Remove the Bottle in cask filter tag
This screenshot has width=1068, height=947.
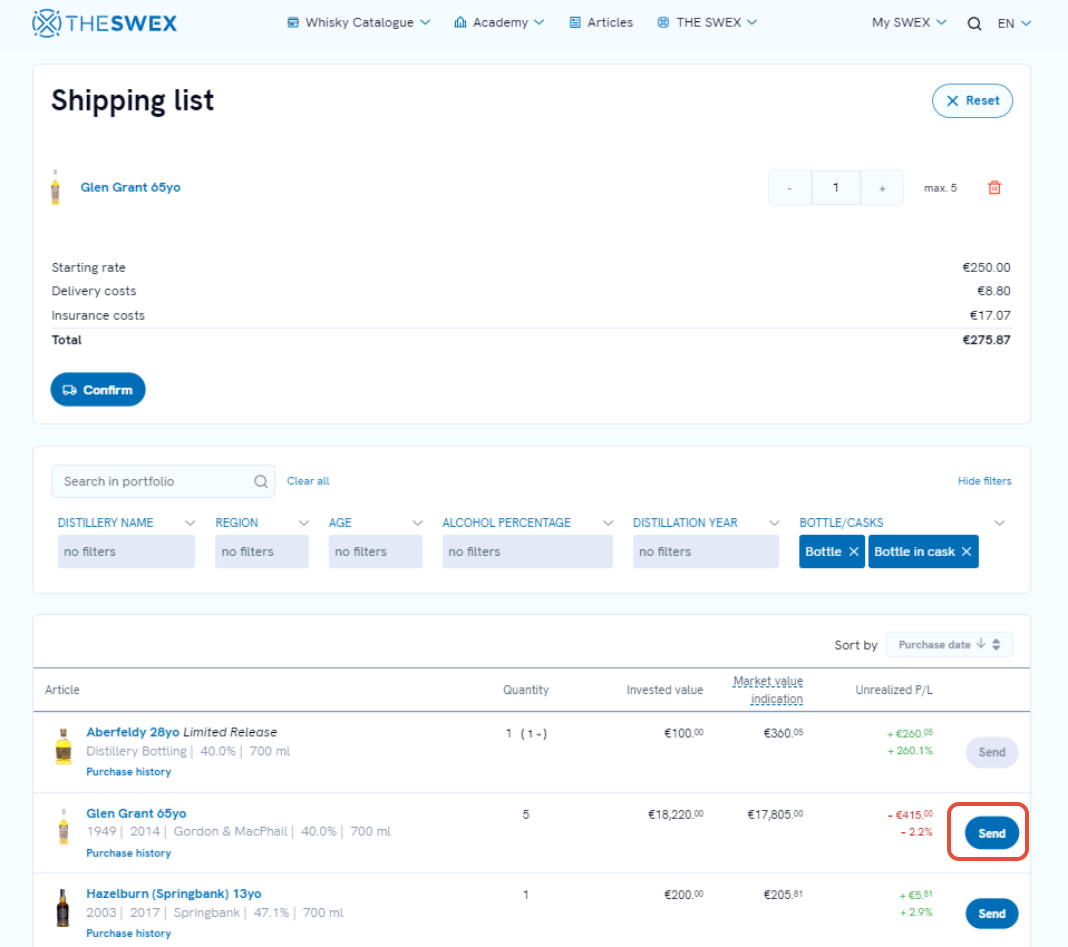(967, 552)
